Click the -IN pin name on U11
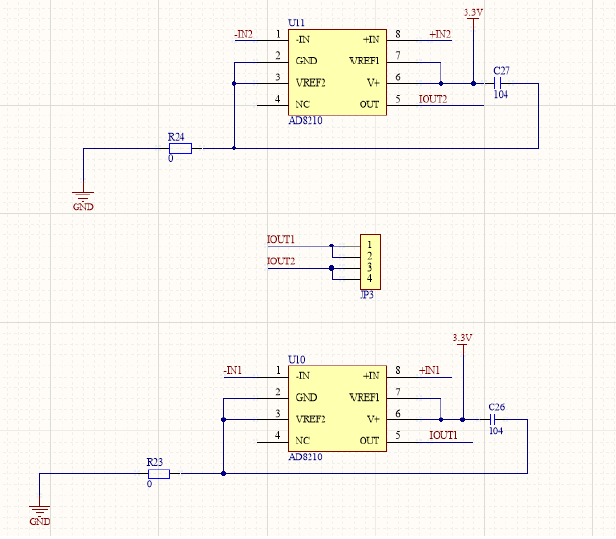The width and height of the screenshot is (616, 539). pyautogui.click(x=302, y=40)
